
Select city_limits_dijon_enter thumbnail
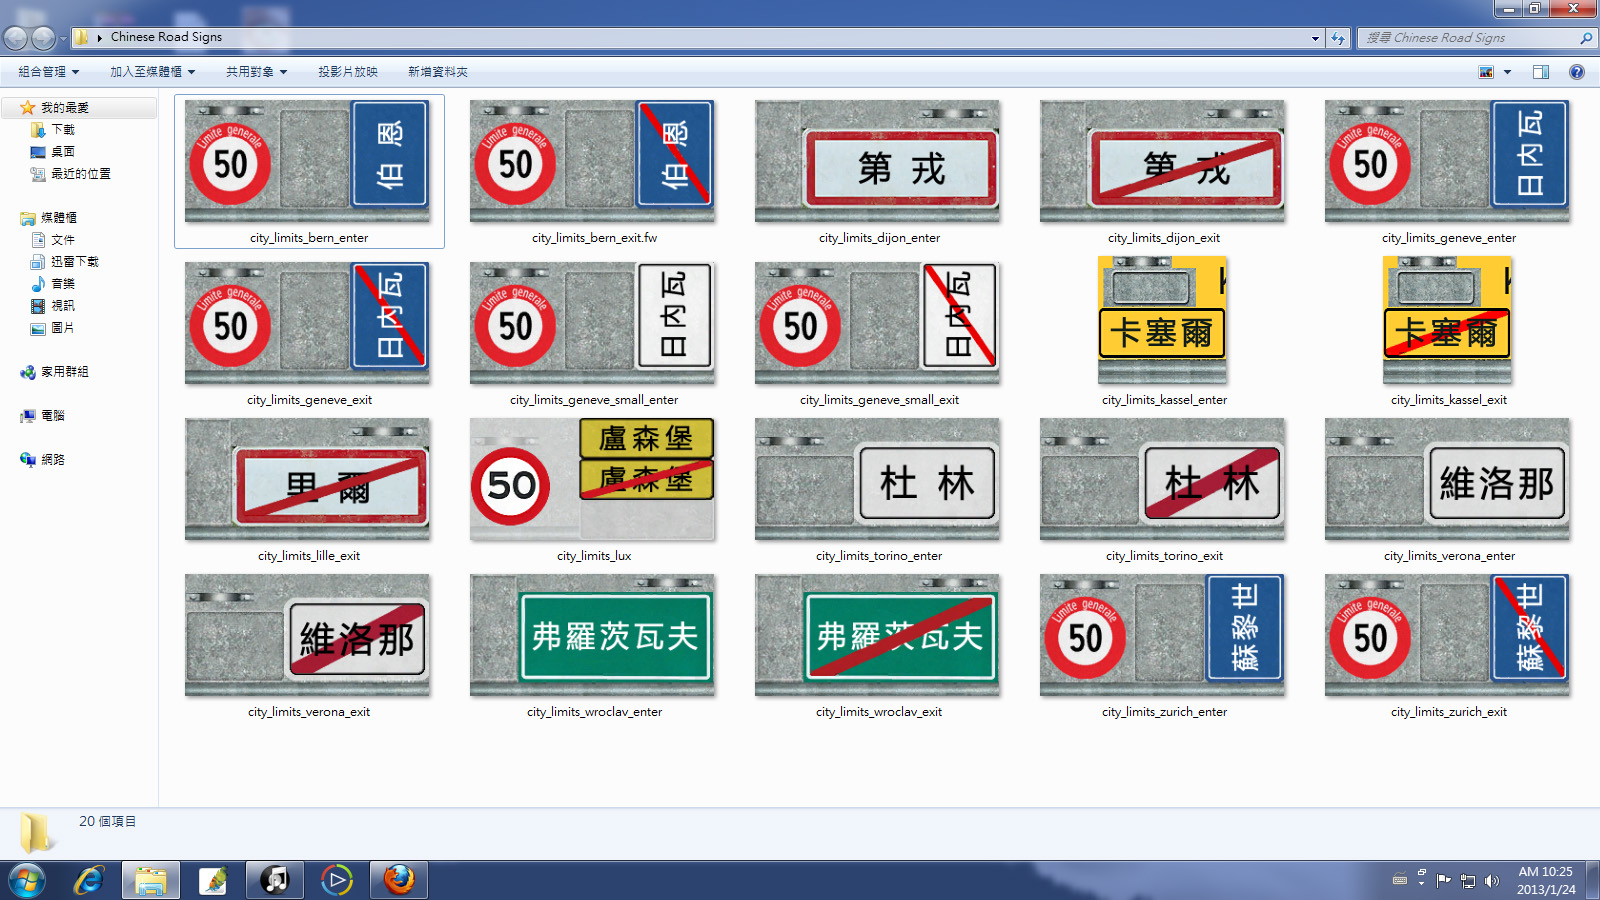tap(878, 162)
